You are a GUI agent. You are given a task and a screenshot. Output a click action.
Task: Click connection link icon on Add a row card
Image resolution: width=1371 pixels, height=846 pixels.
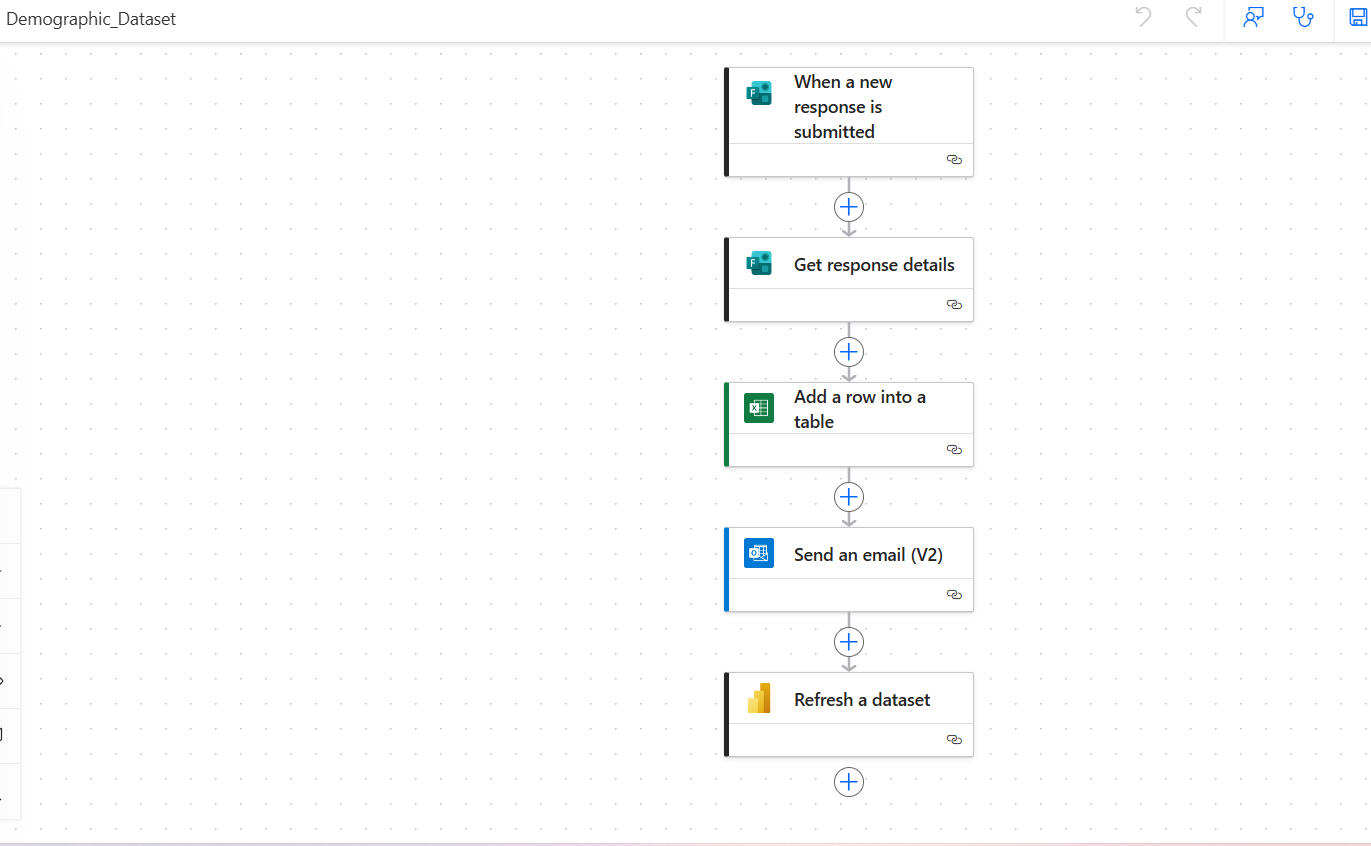pos(954,450)
